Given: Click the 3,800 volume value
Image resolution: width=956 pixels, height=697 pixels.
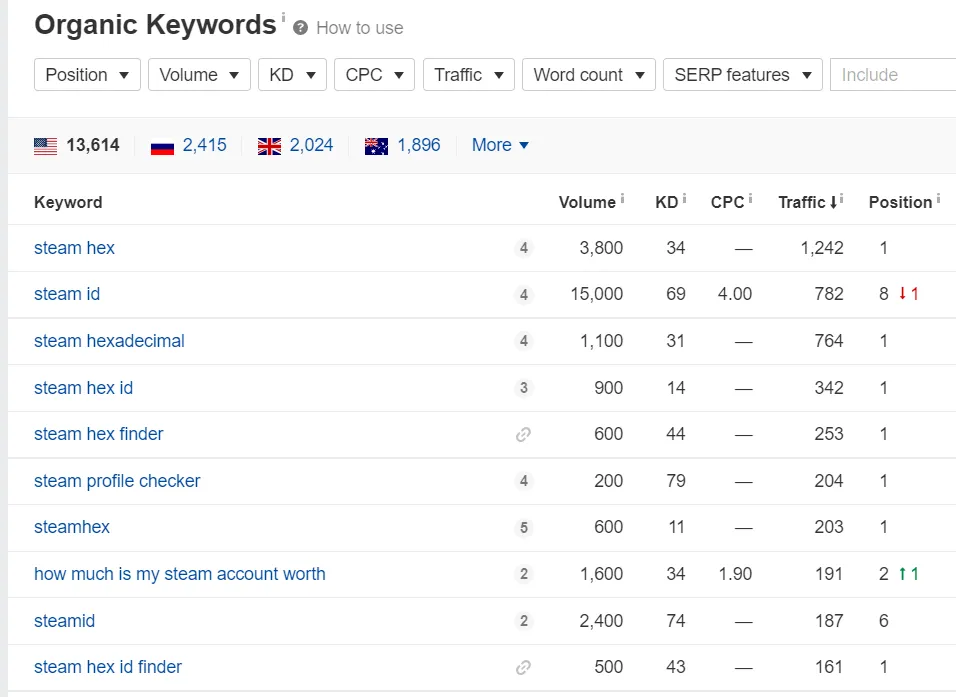Looking at the screenshot, I should (x=601, y=248).
